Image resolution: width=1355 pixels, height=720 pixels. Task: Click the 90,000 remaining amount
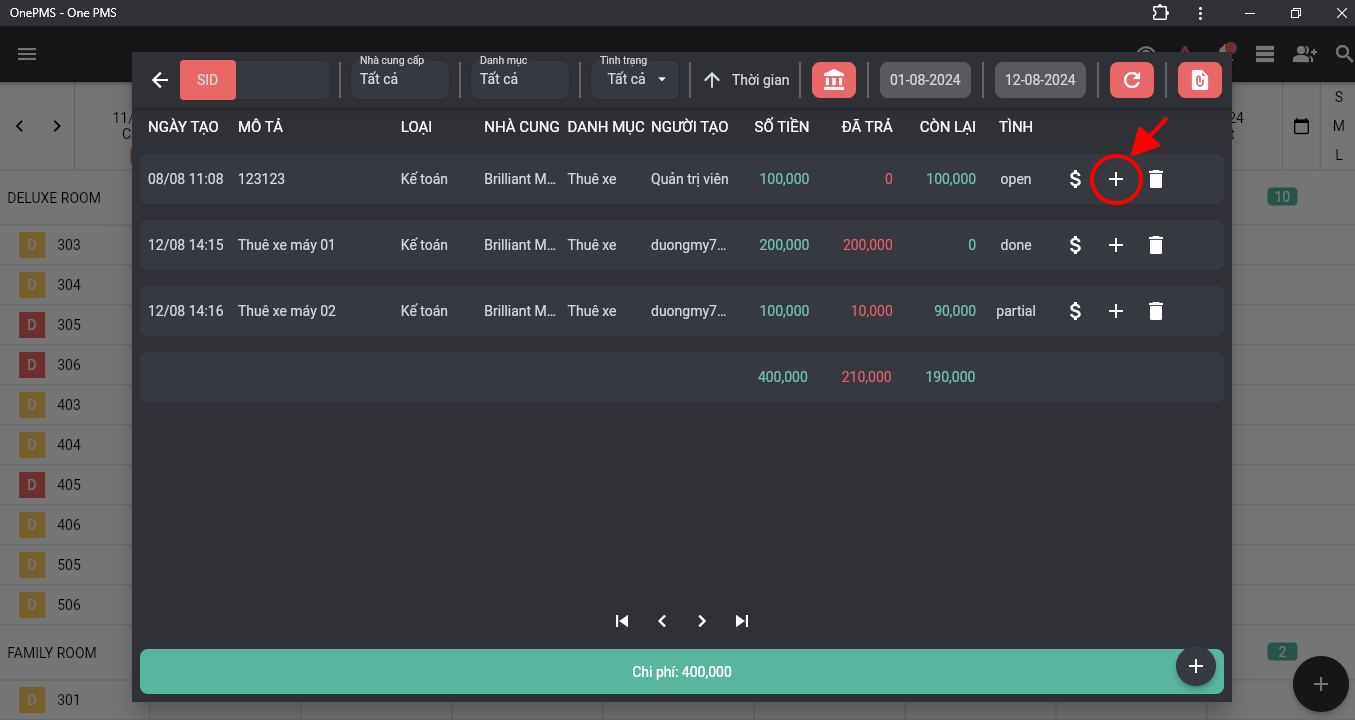pyautogui.click(x=955, y=311)
